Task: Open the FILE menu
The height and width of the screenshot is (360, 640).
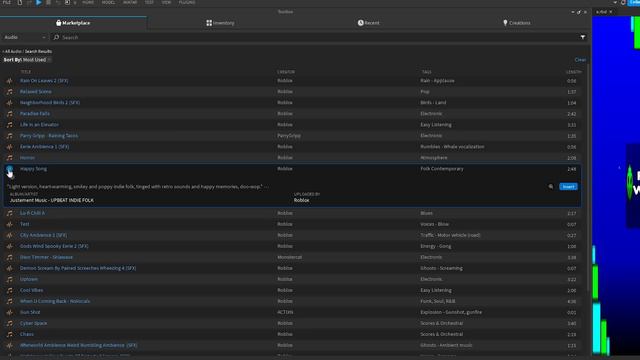Action: 7,2
